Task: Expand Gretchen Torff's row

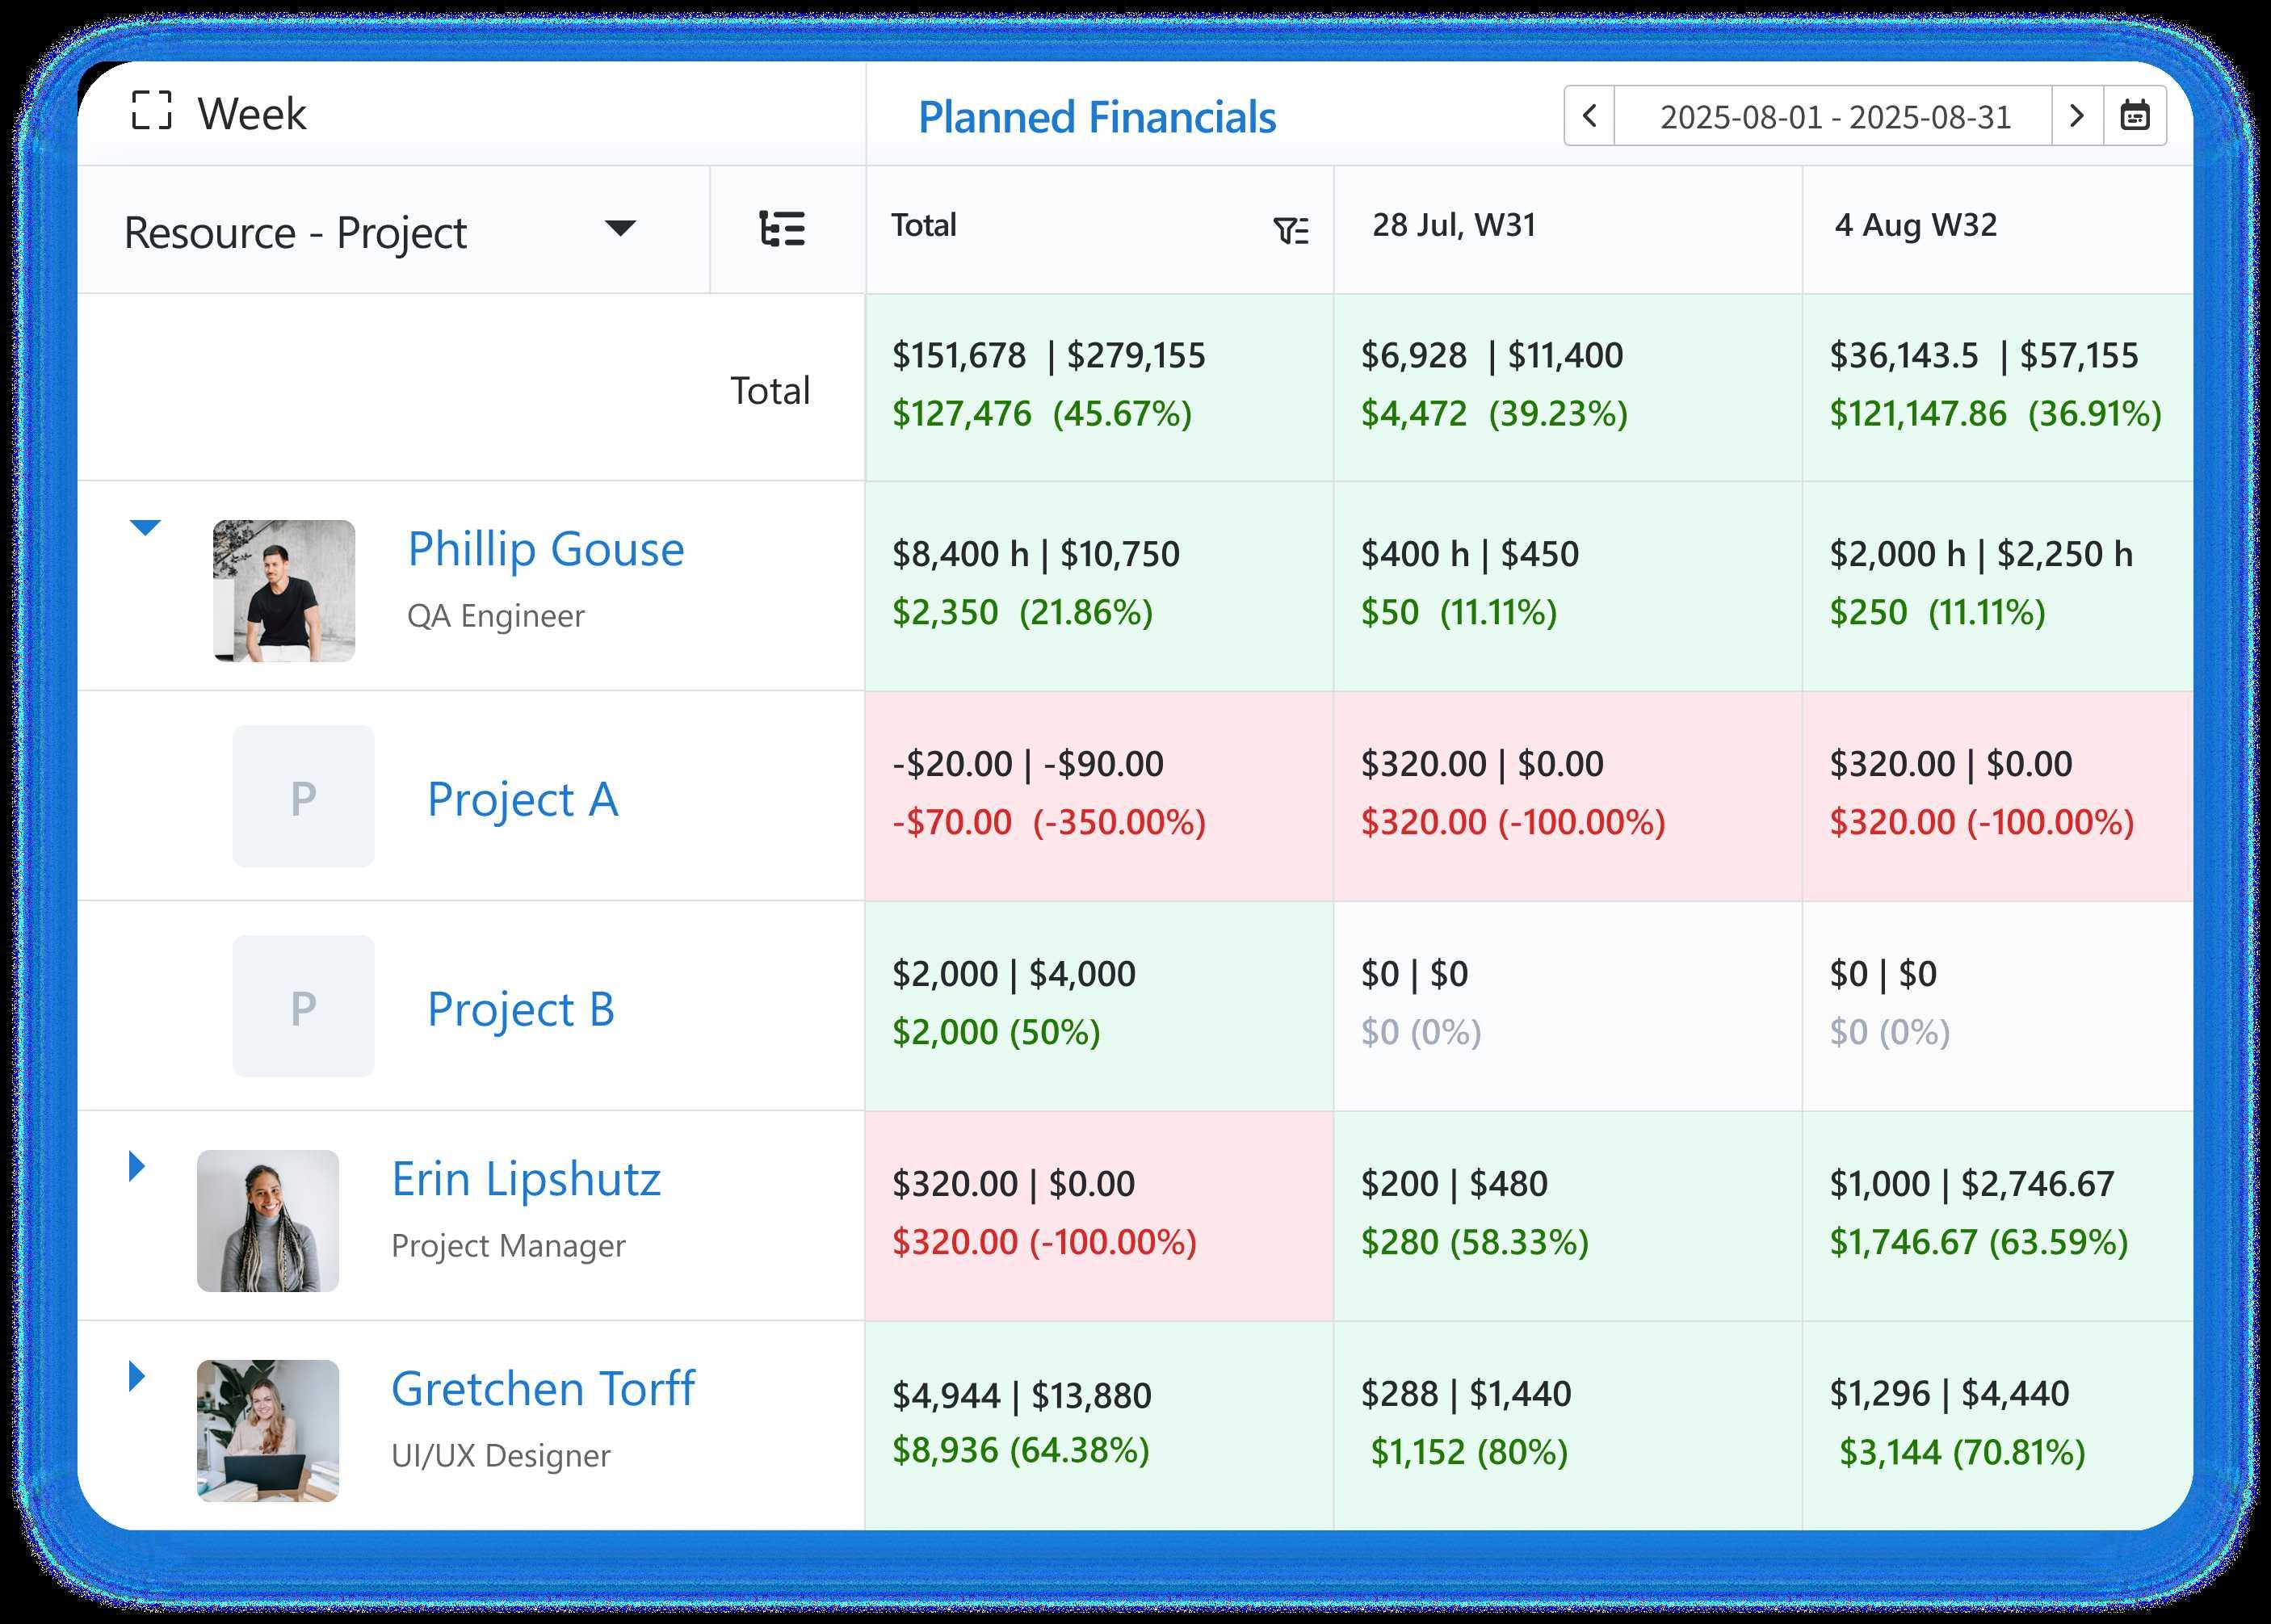Action: [137, 1376]
